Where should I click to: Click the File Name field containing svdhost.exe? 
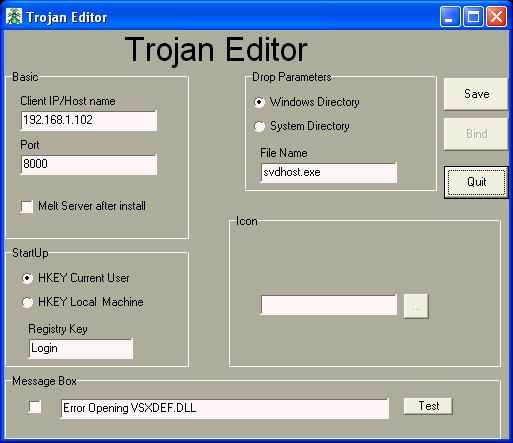(329, 173)
